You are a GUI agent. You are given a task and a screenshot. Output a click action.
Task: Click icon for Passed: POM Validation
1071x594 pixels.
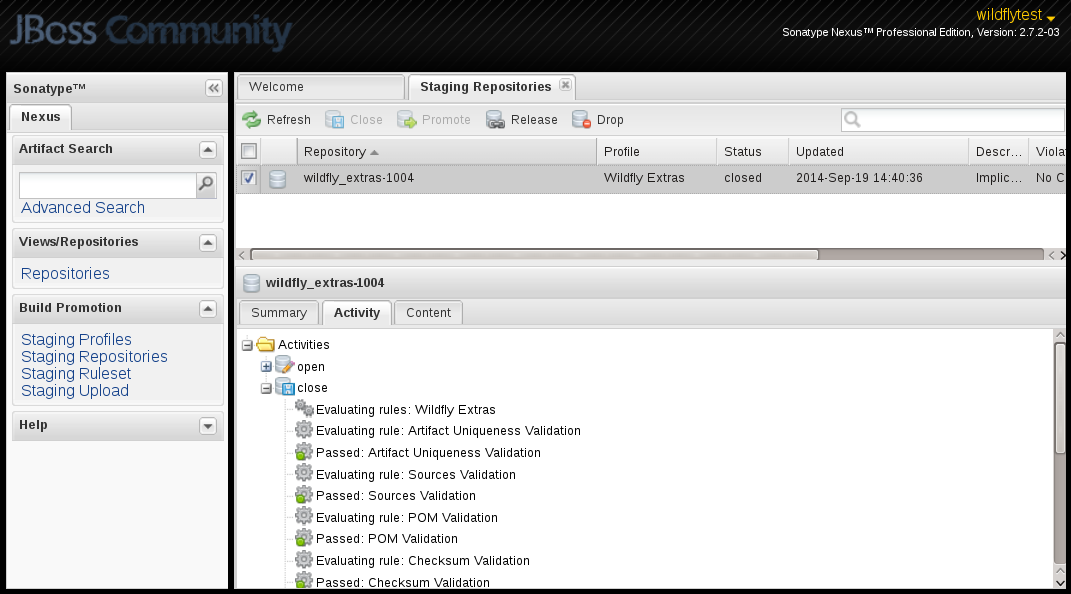coord(304,539)
